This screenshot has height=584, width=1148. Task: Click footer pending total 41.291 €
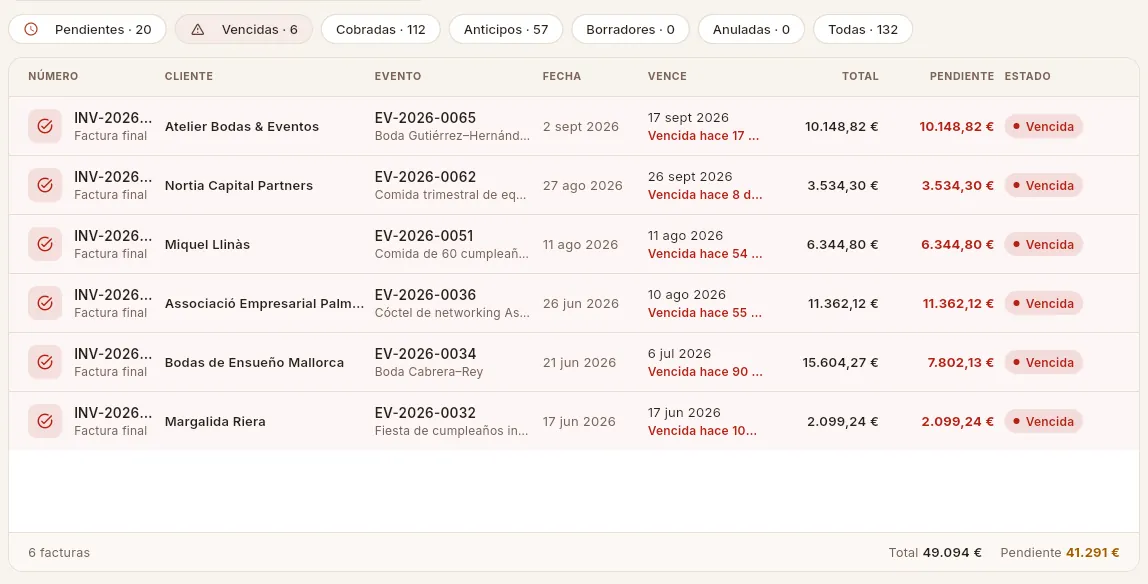pos(1092,553)
